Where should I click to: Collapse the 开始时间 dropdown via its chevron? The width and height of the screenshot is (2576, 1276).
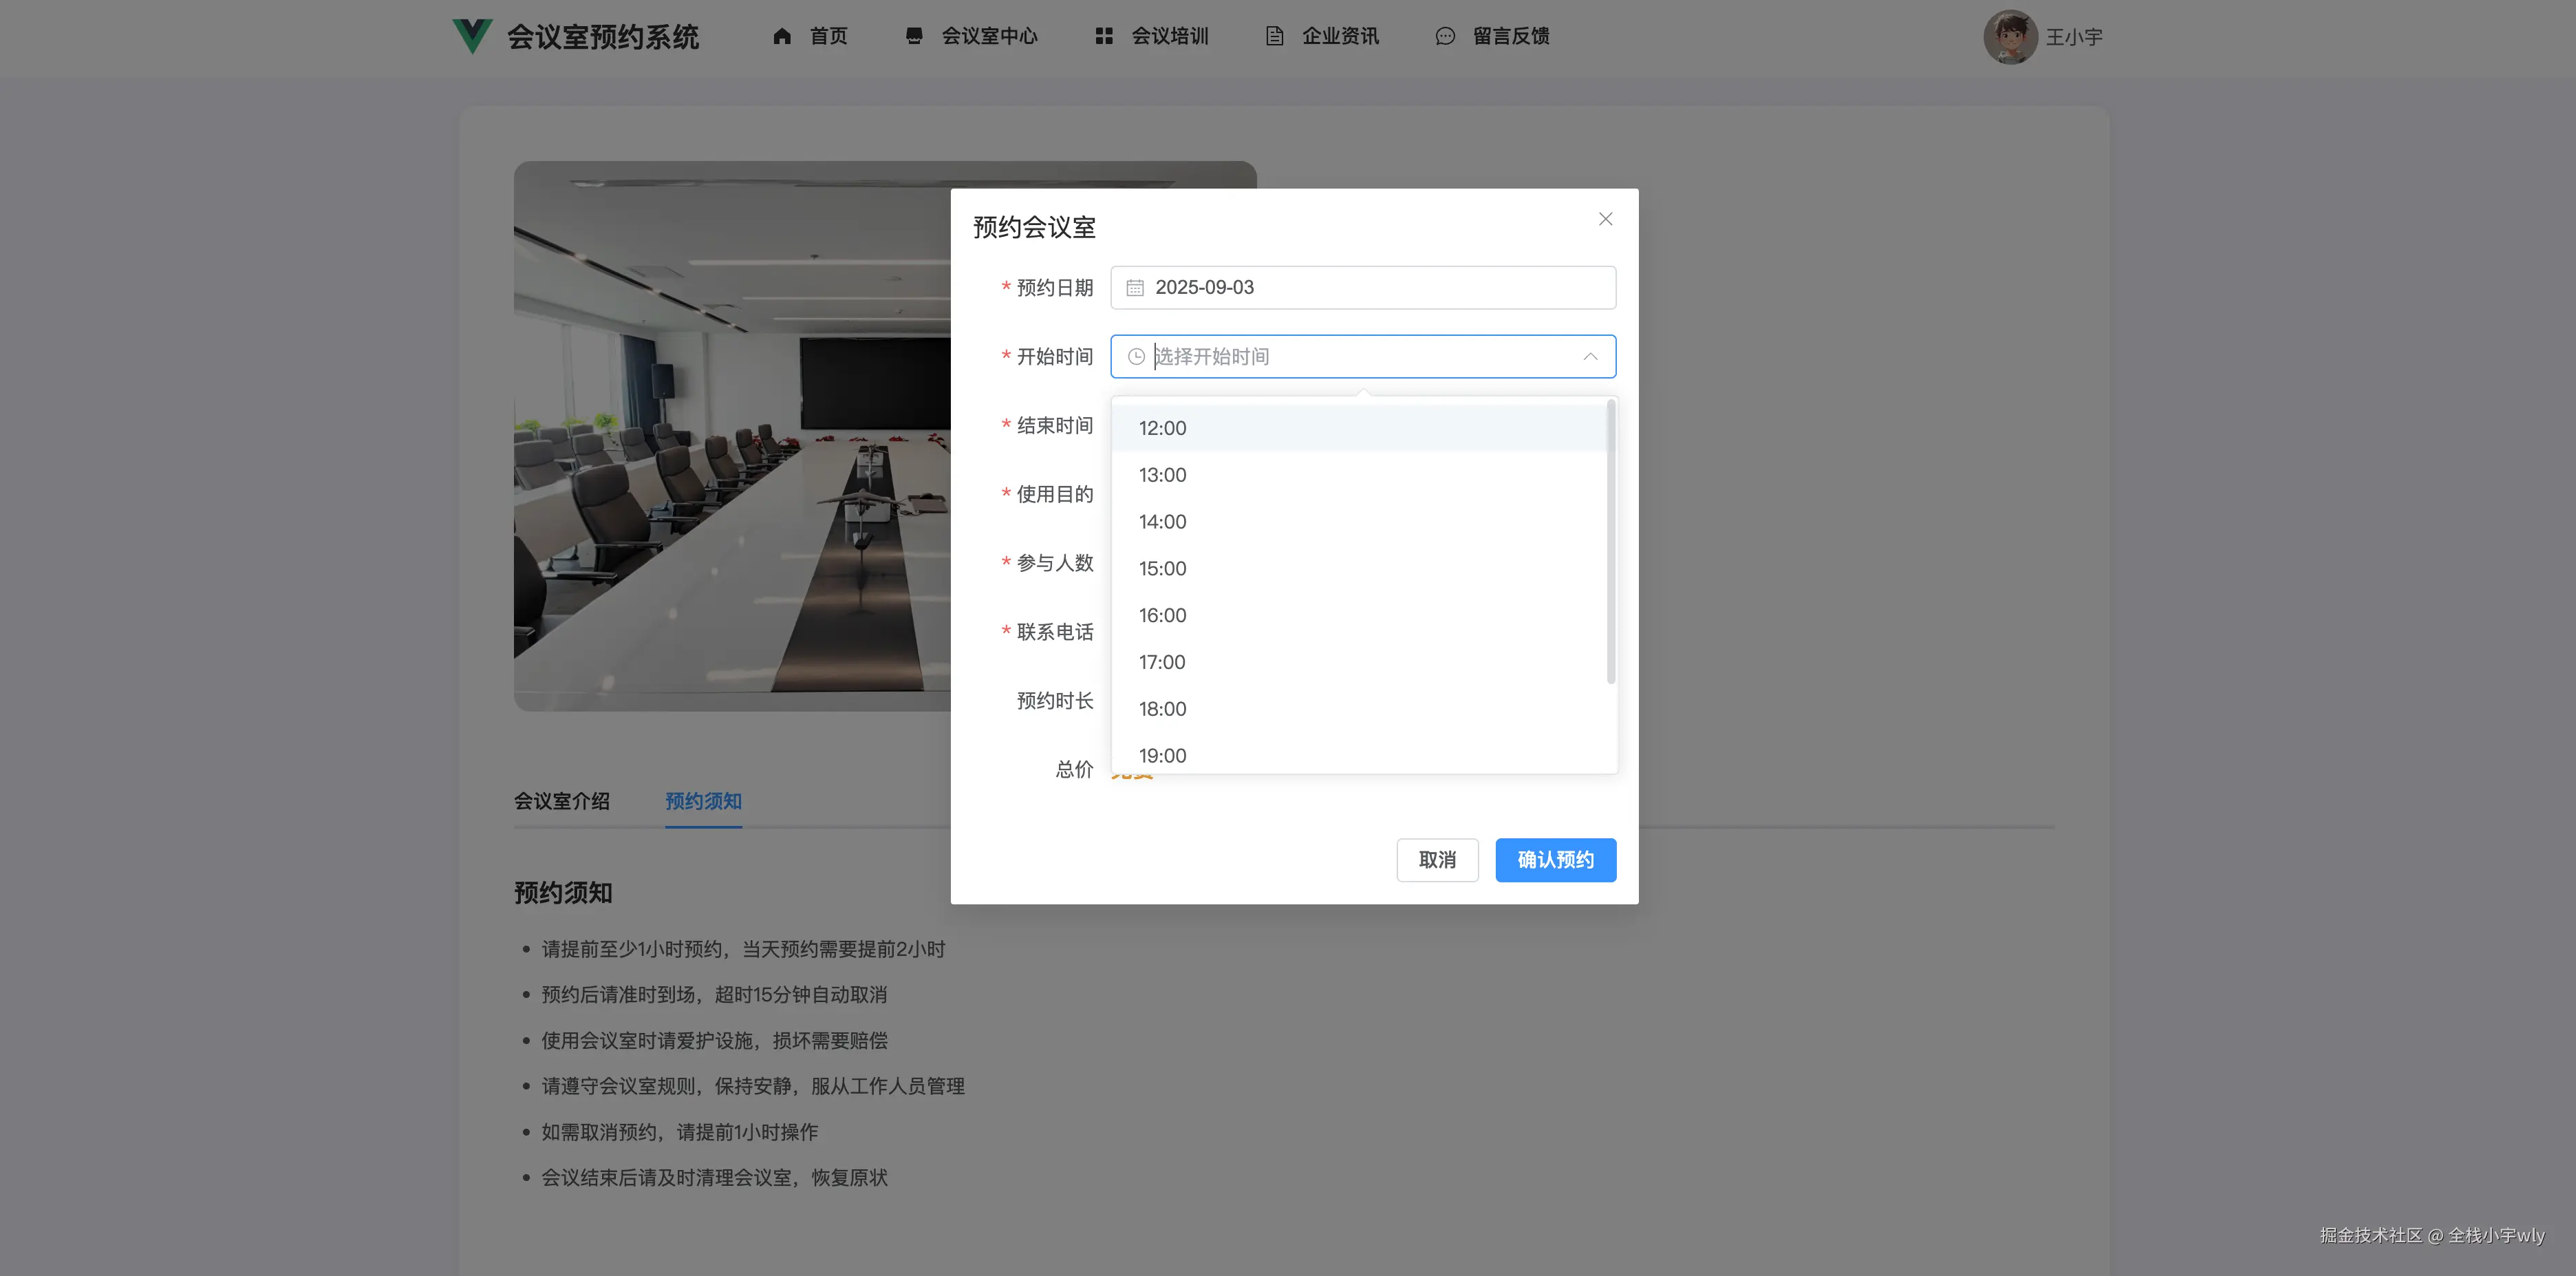click(1590, 356)
